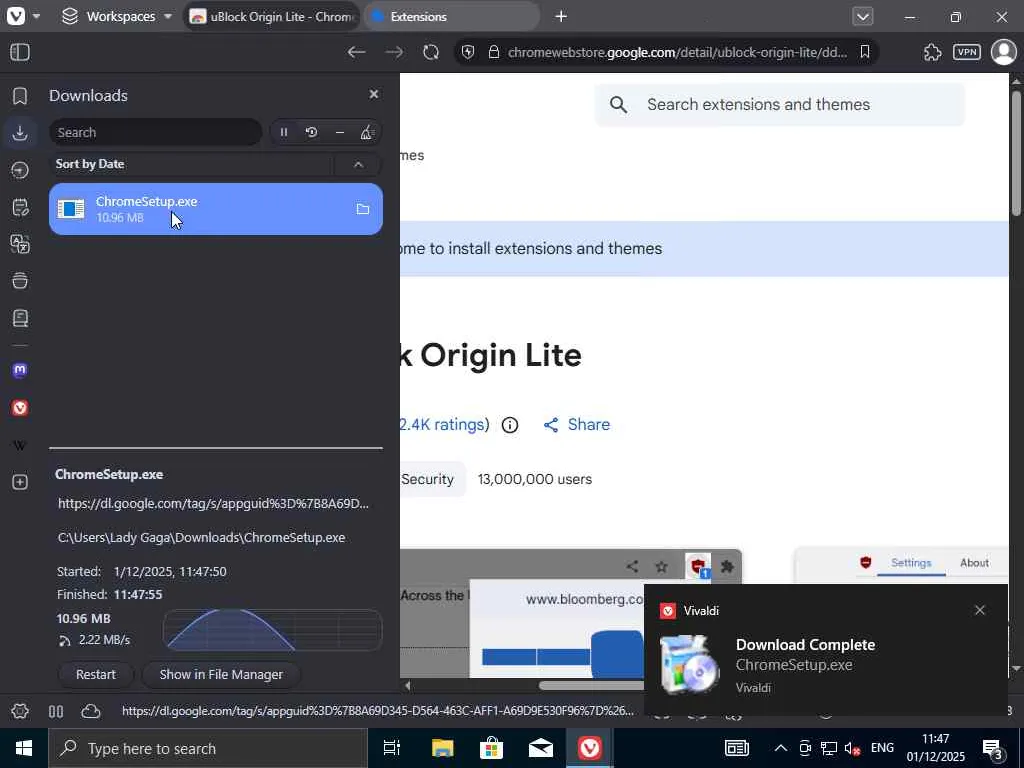Open the History panel
Screen dimensions: 1024x768
pos(20,170)
